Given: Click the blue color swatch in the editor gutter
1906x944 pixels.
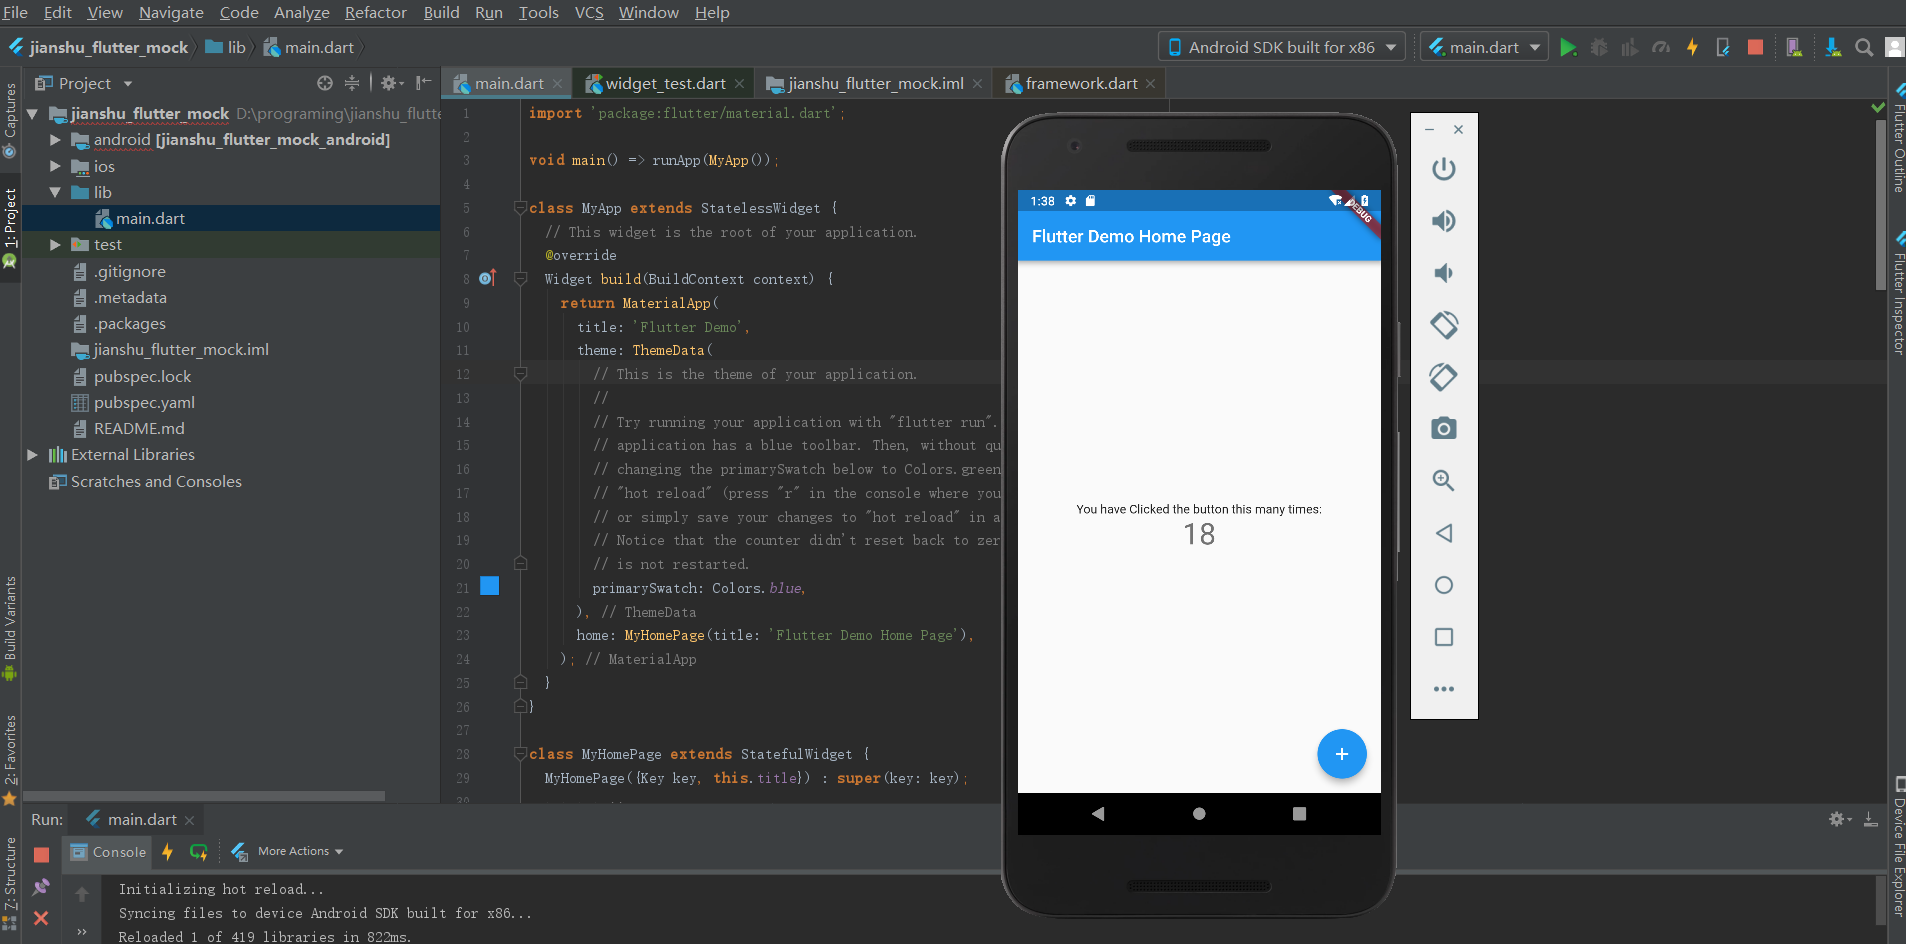Looking at the screenshot, I should [490, 586].
